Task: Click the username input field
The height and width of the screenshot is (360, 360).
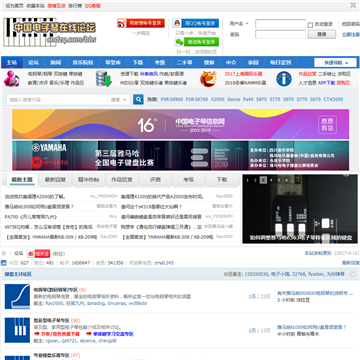Action: [x=280, y=24]
